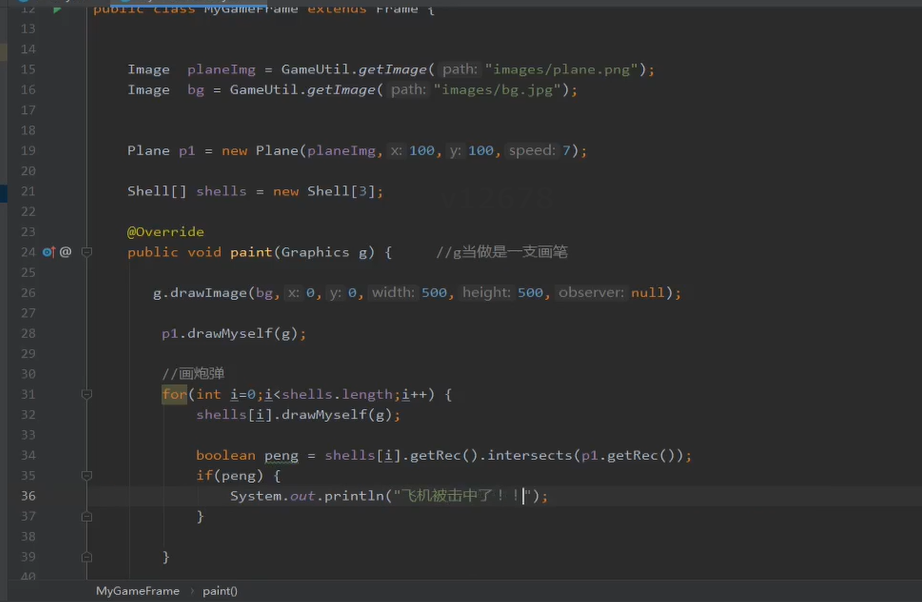The image size is (922, 602).
Task: Click line number 15 in the gutter
Action: coord(28,69)
